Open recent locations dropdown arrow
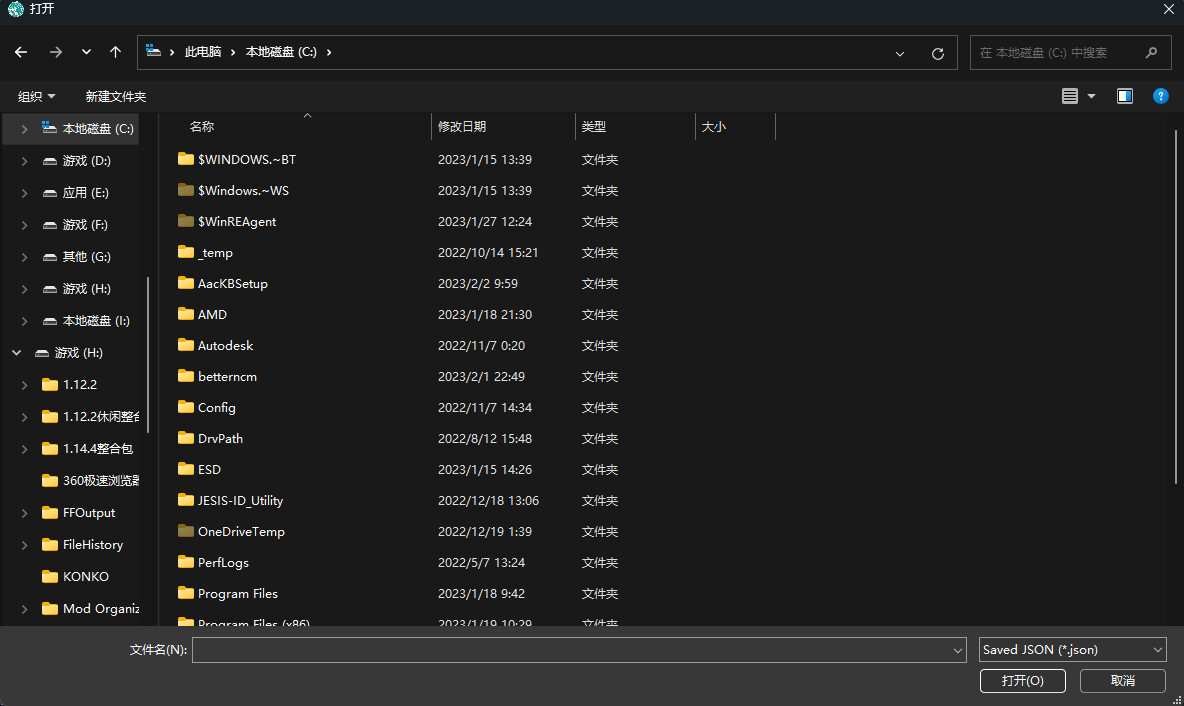This screenshot has height=706, width=1184. (x=86, y=52)
